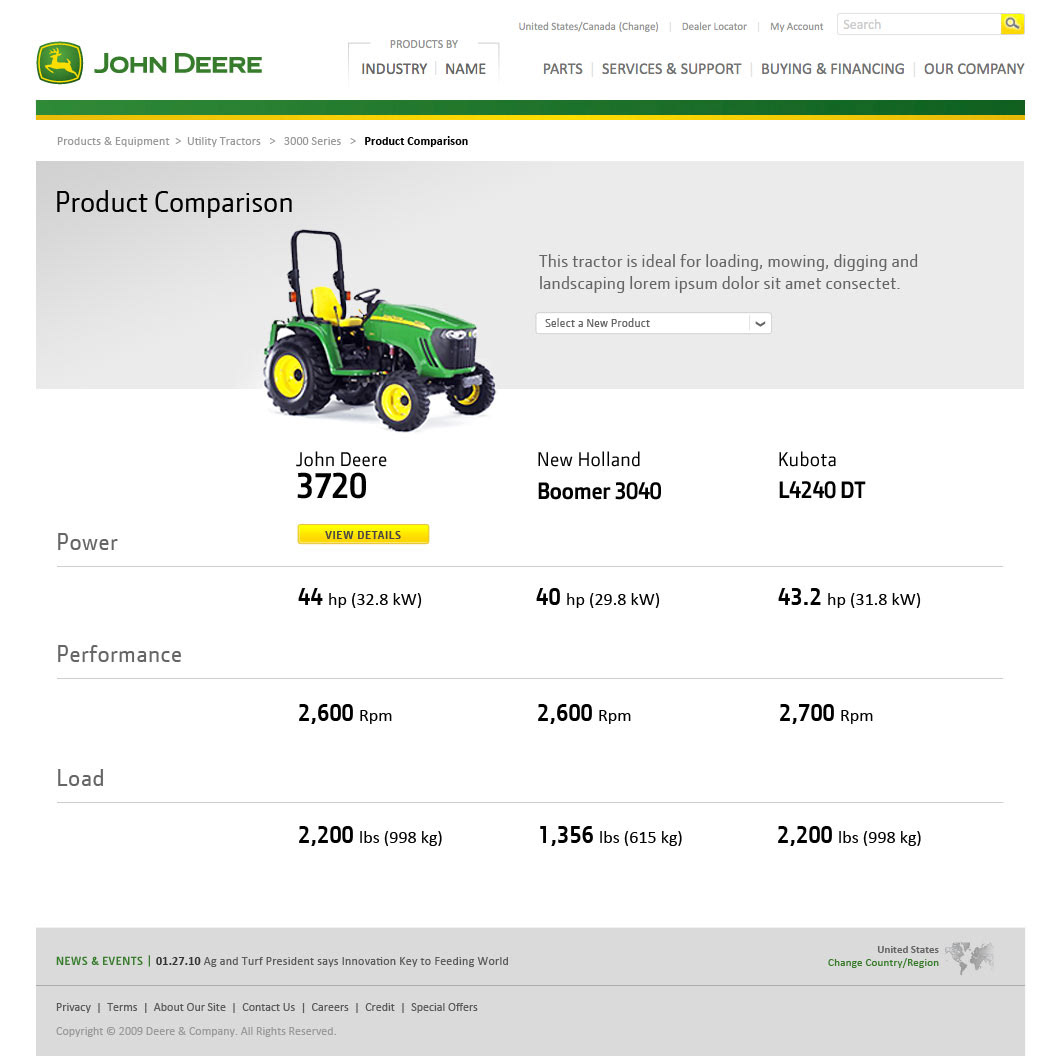This screenshot has height=1056, width=1061.
Task: Click the copyright 2009 Deere & Company text
Action: tap(196, 1031)
